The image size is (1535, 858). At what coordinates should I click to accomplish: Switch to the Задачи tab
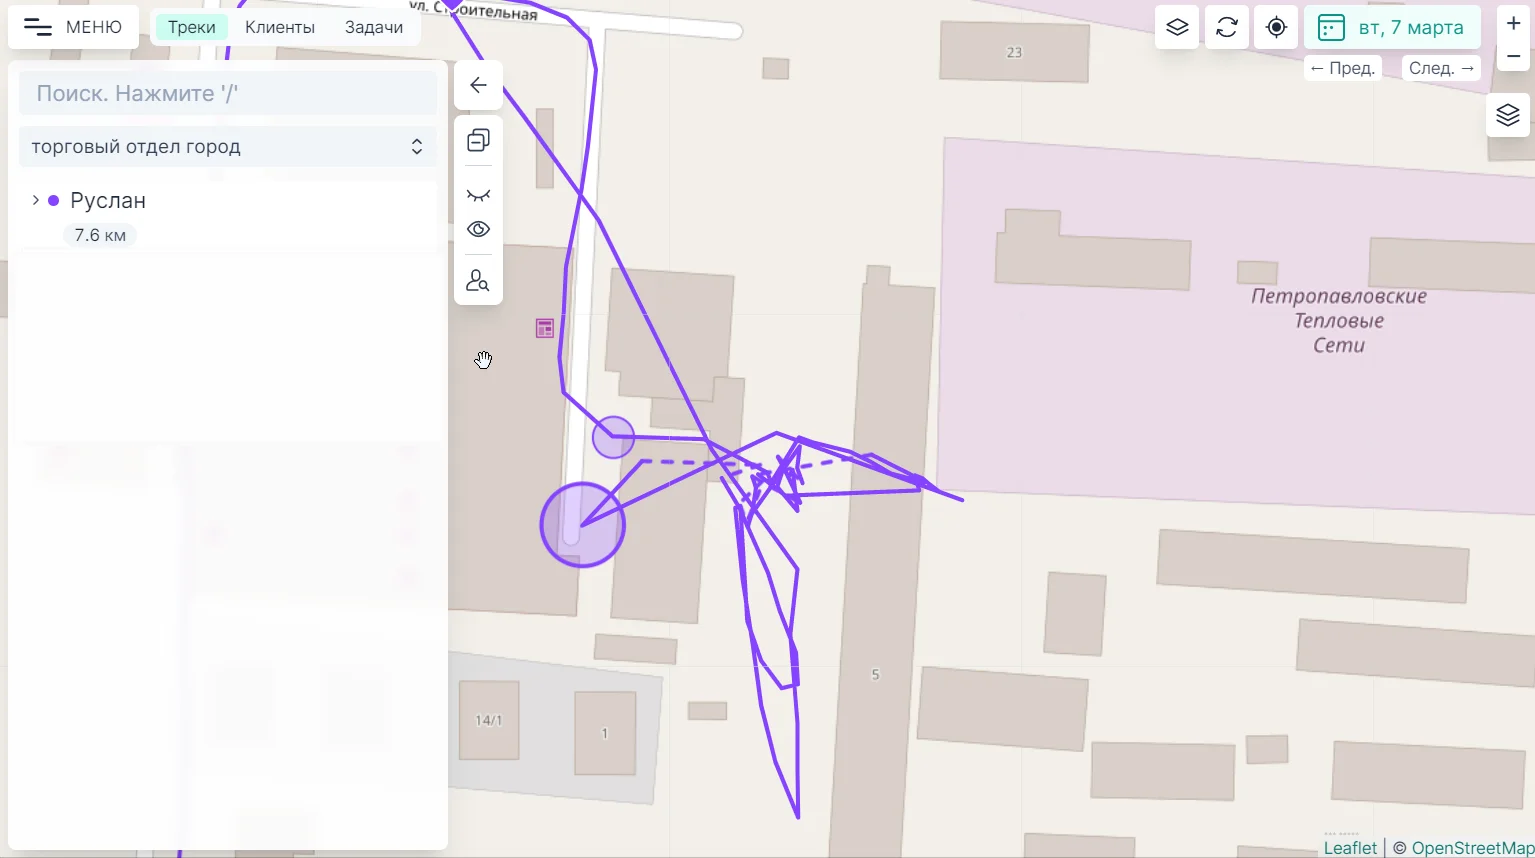(374, 27)
